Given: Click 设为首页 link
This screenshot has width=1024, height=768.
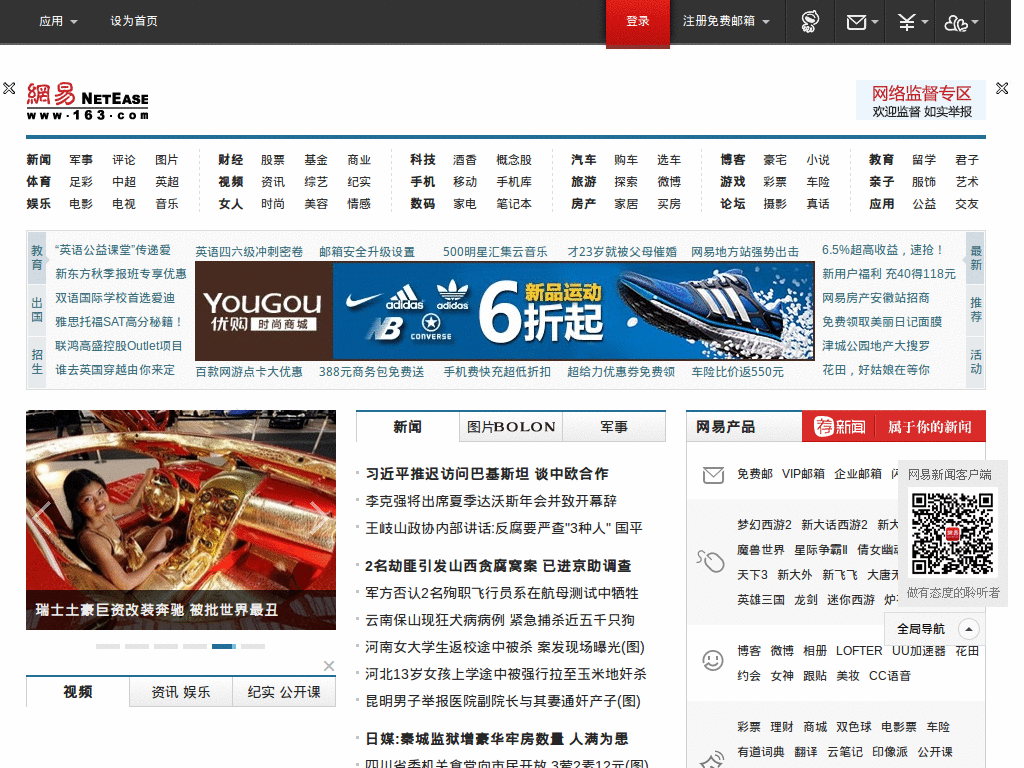Looking at the screenshot, I should pos(134,21).
